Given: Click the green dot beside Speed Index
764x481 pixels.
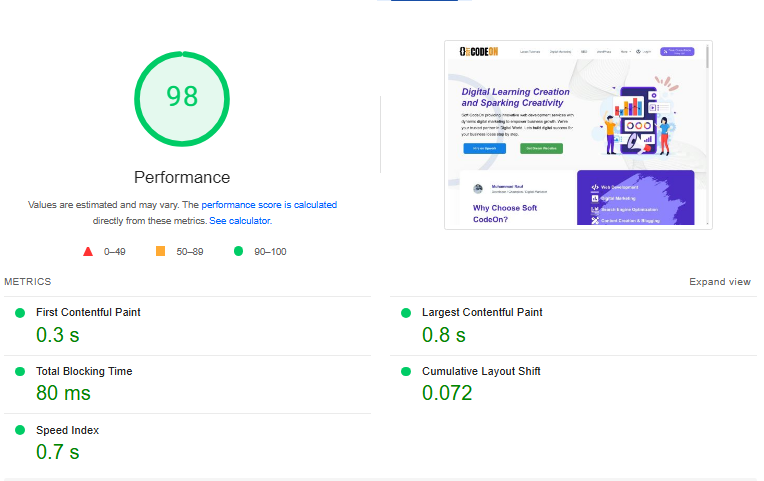Looking at the screenshot, I should pyautogui.click(x=20, y=430).
